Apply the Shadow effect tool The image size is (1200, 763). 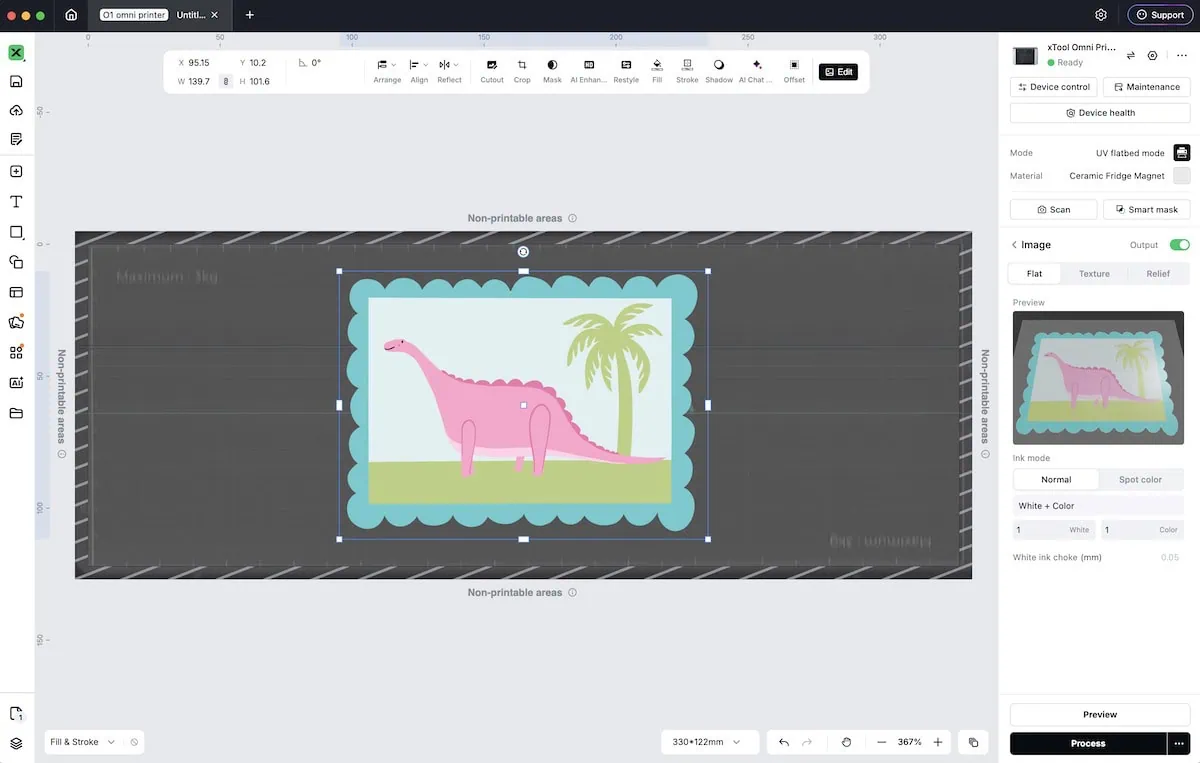(x=719, y=71)
